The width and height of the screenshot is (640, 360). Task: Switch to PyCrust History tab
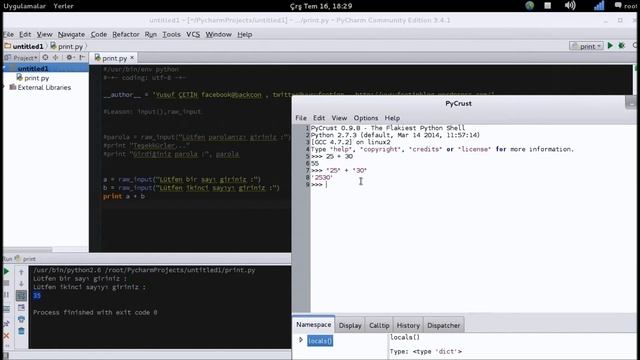[408, 325]
